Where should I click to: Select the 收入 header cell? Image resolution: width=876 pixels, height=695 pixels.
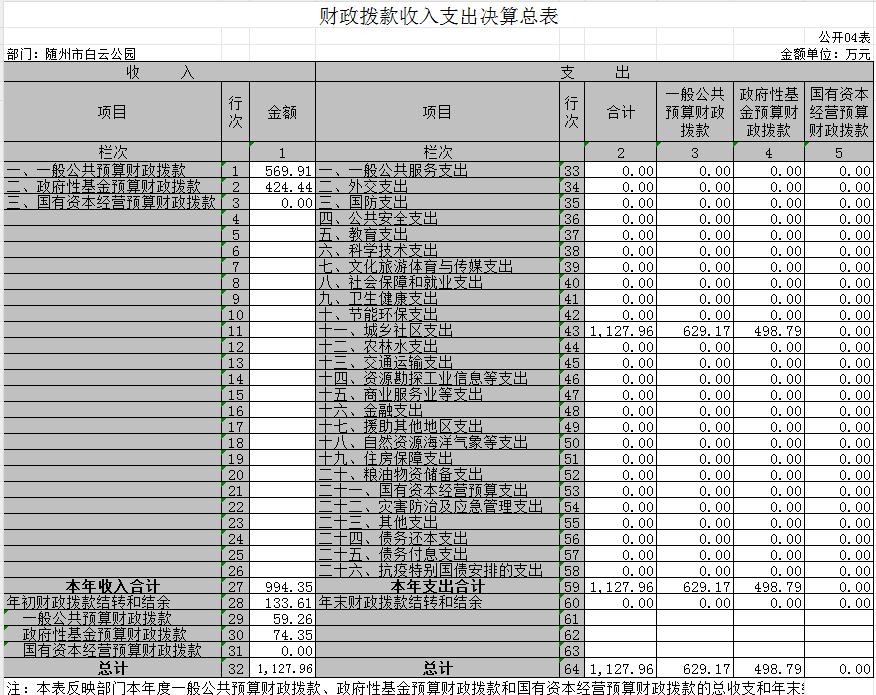(x=160, y=72)
